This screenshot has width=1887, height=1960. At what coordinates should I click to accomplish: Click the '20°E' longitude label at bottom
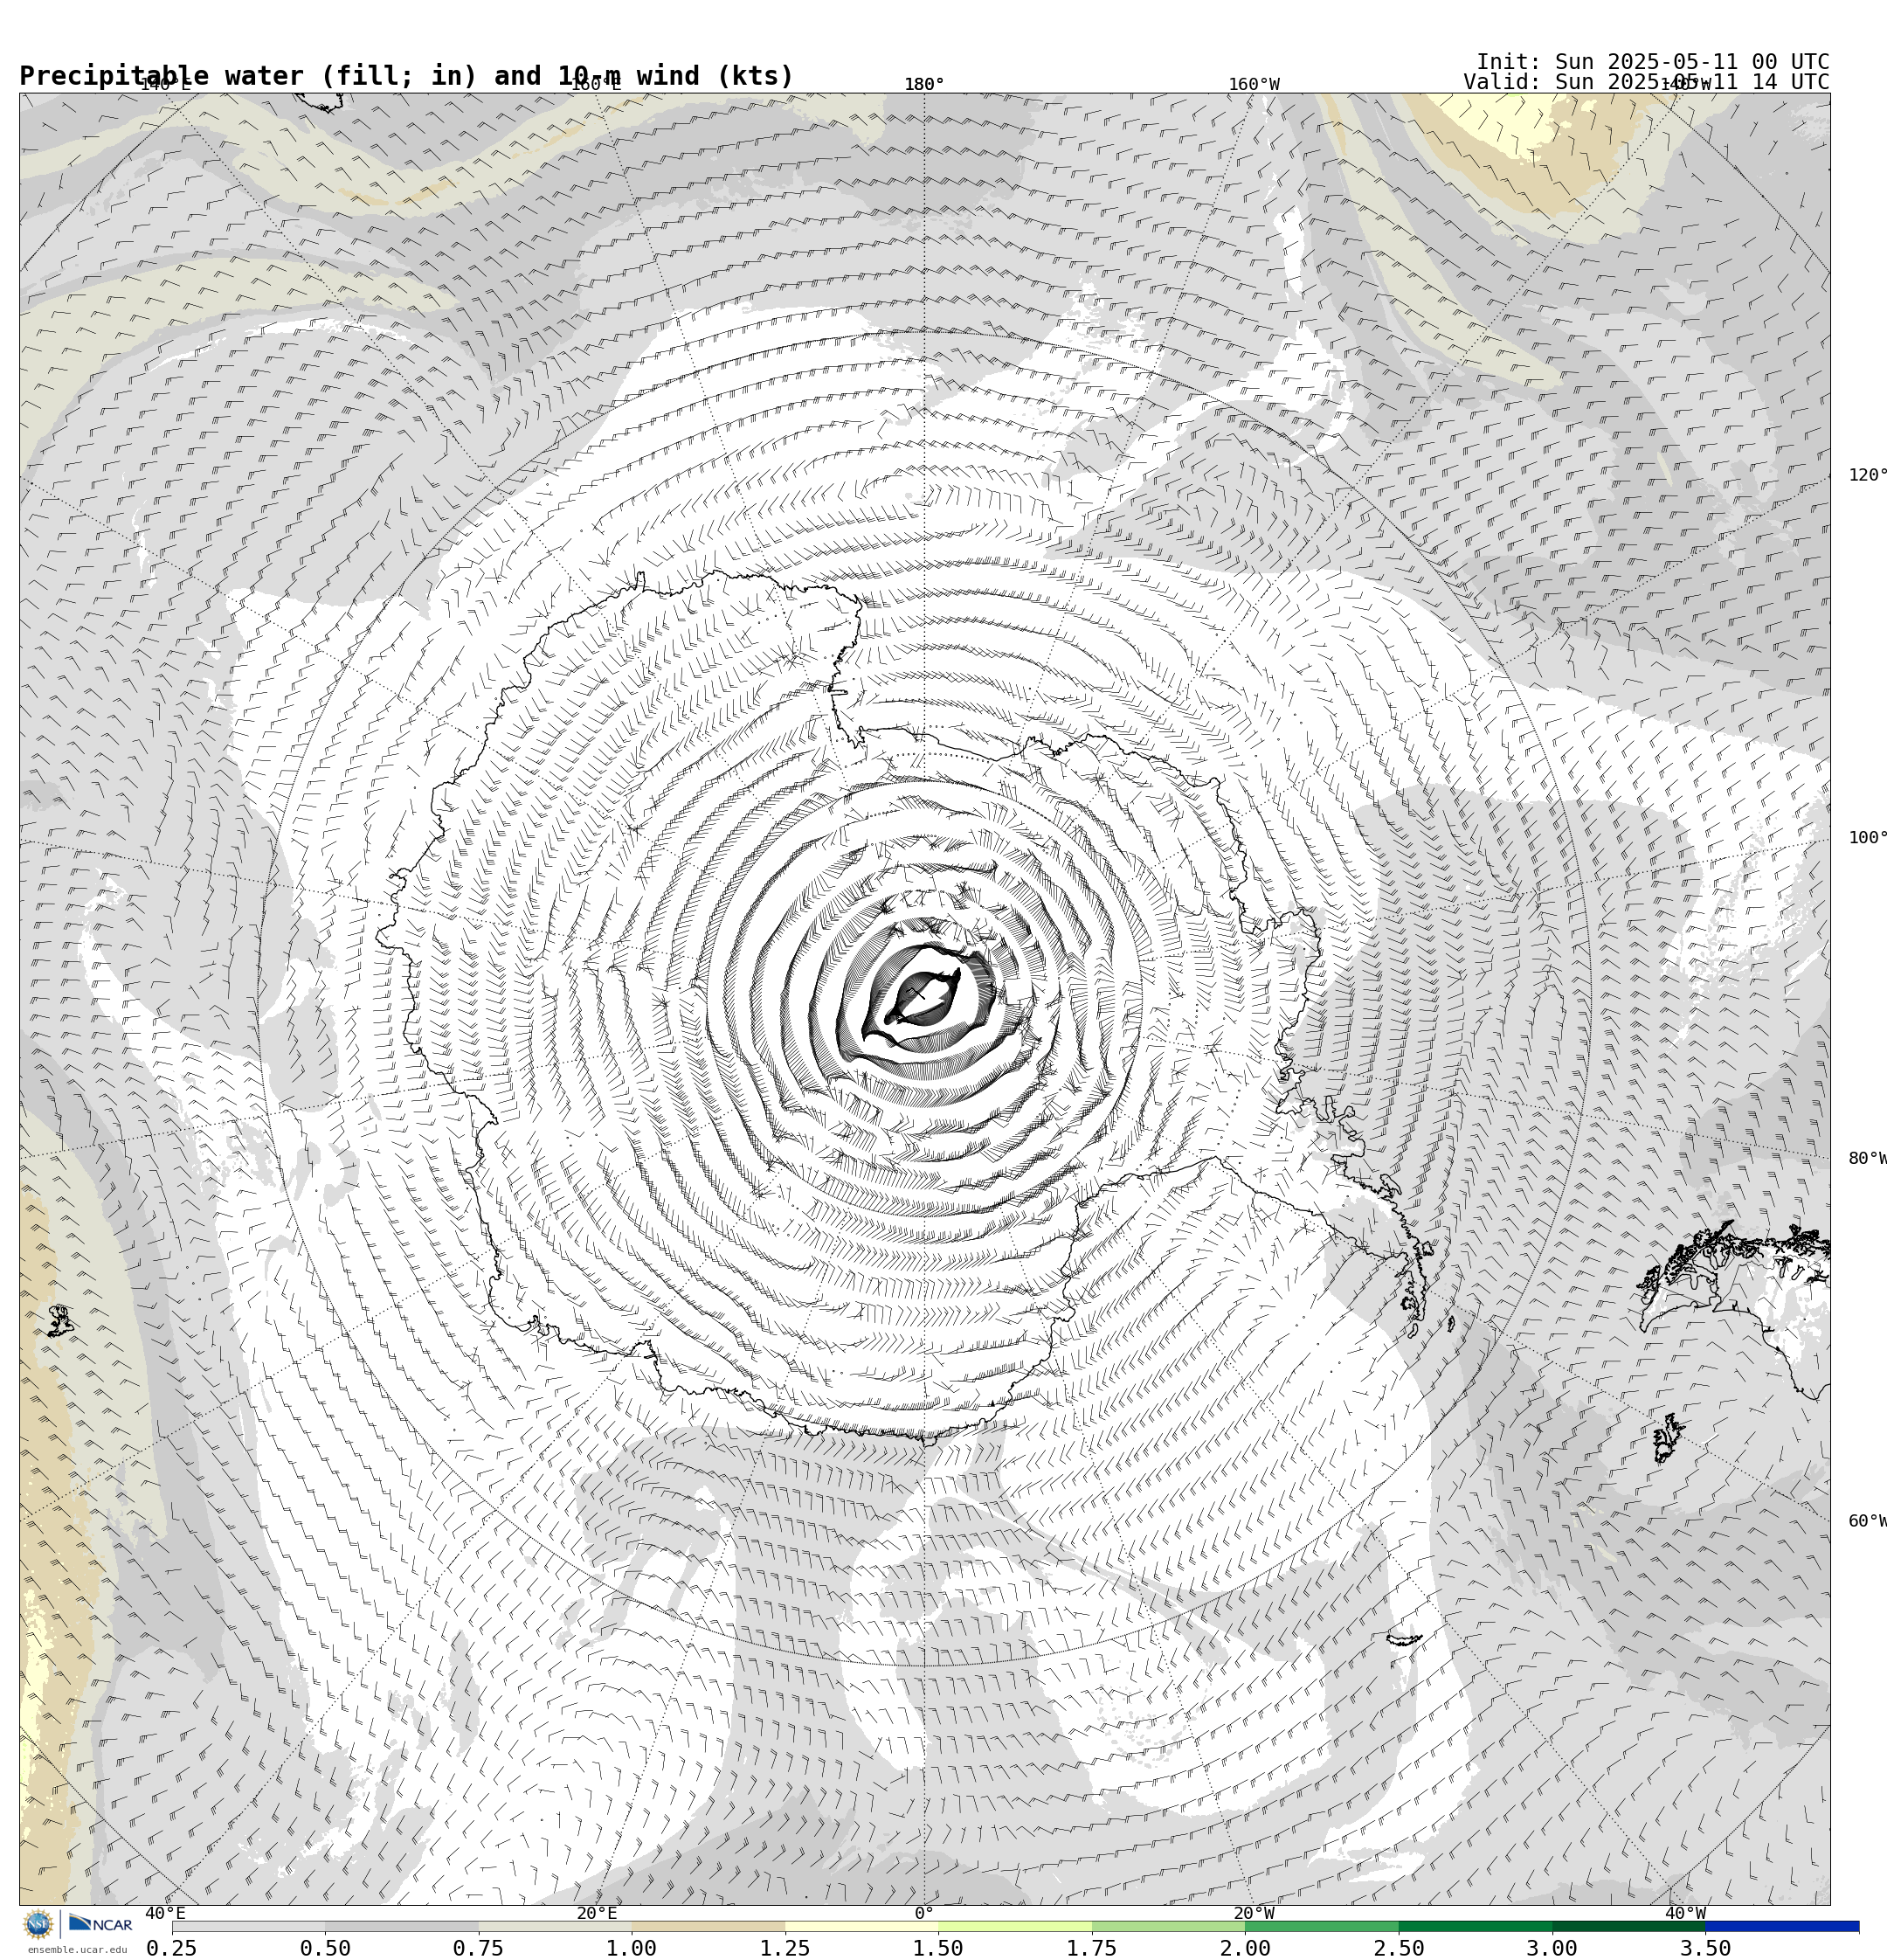tap(597, 1914)
